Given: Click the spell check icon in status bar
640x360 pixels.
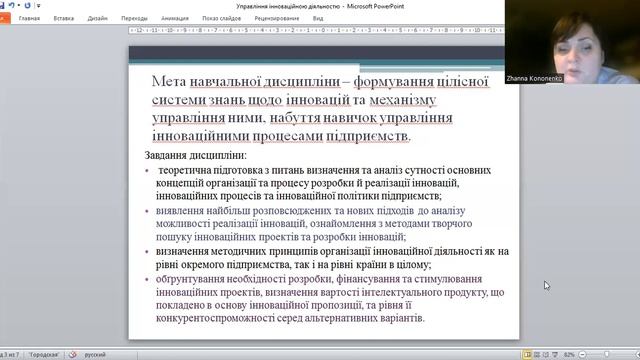Looking at the screenshot, I should tap(73, 355).
